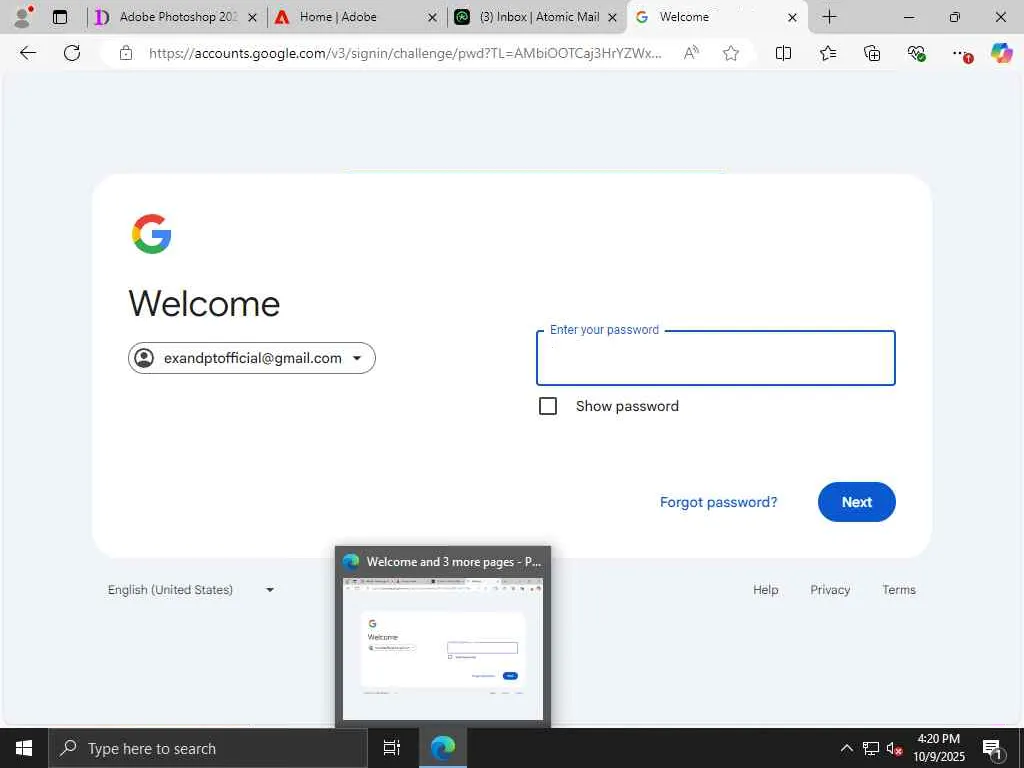Click the Welcome heading text

pos(204,304)
